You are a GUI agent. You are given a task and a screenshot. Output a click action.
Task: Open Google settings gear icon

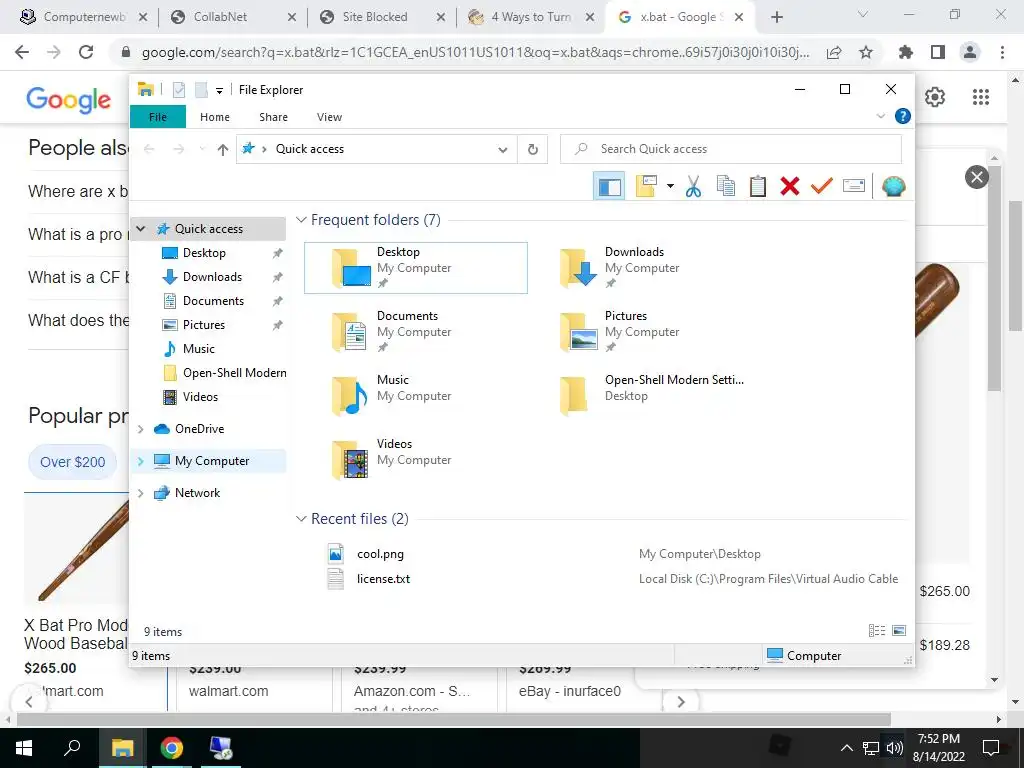pos(935,97)
